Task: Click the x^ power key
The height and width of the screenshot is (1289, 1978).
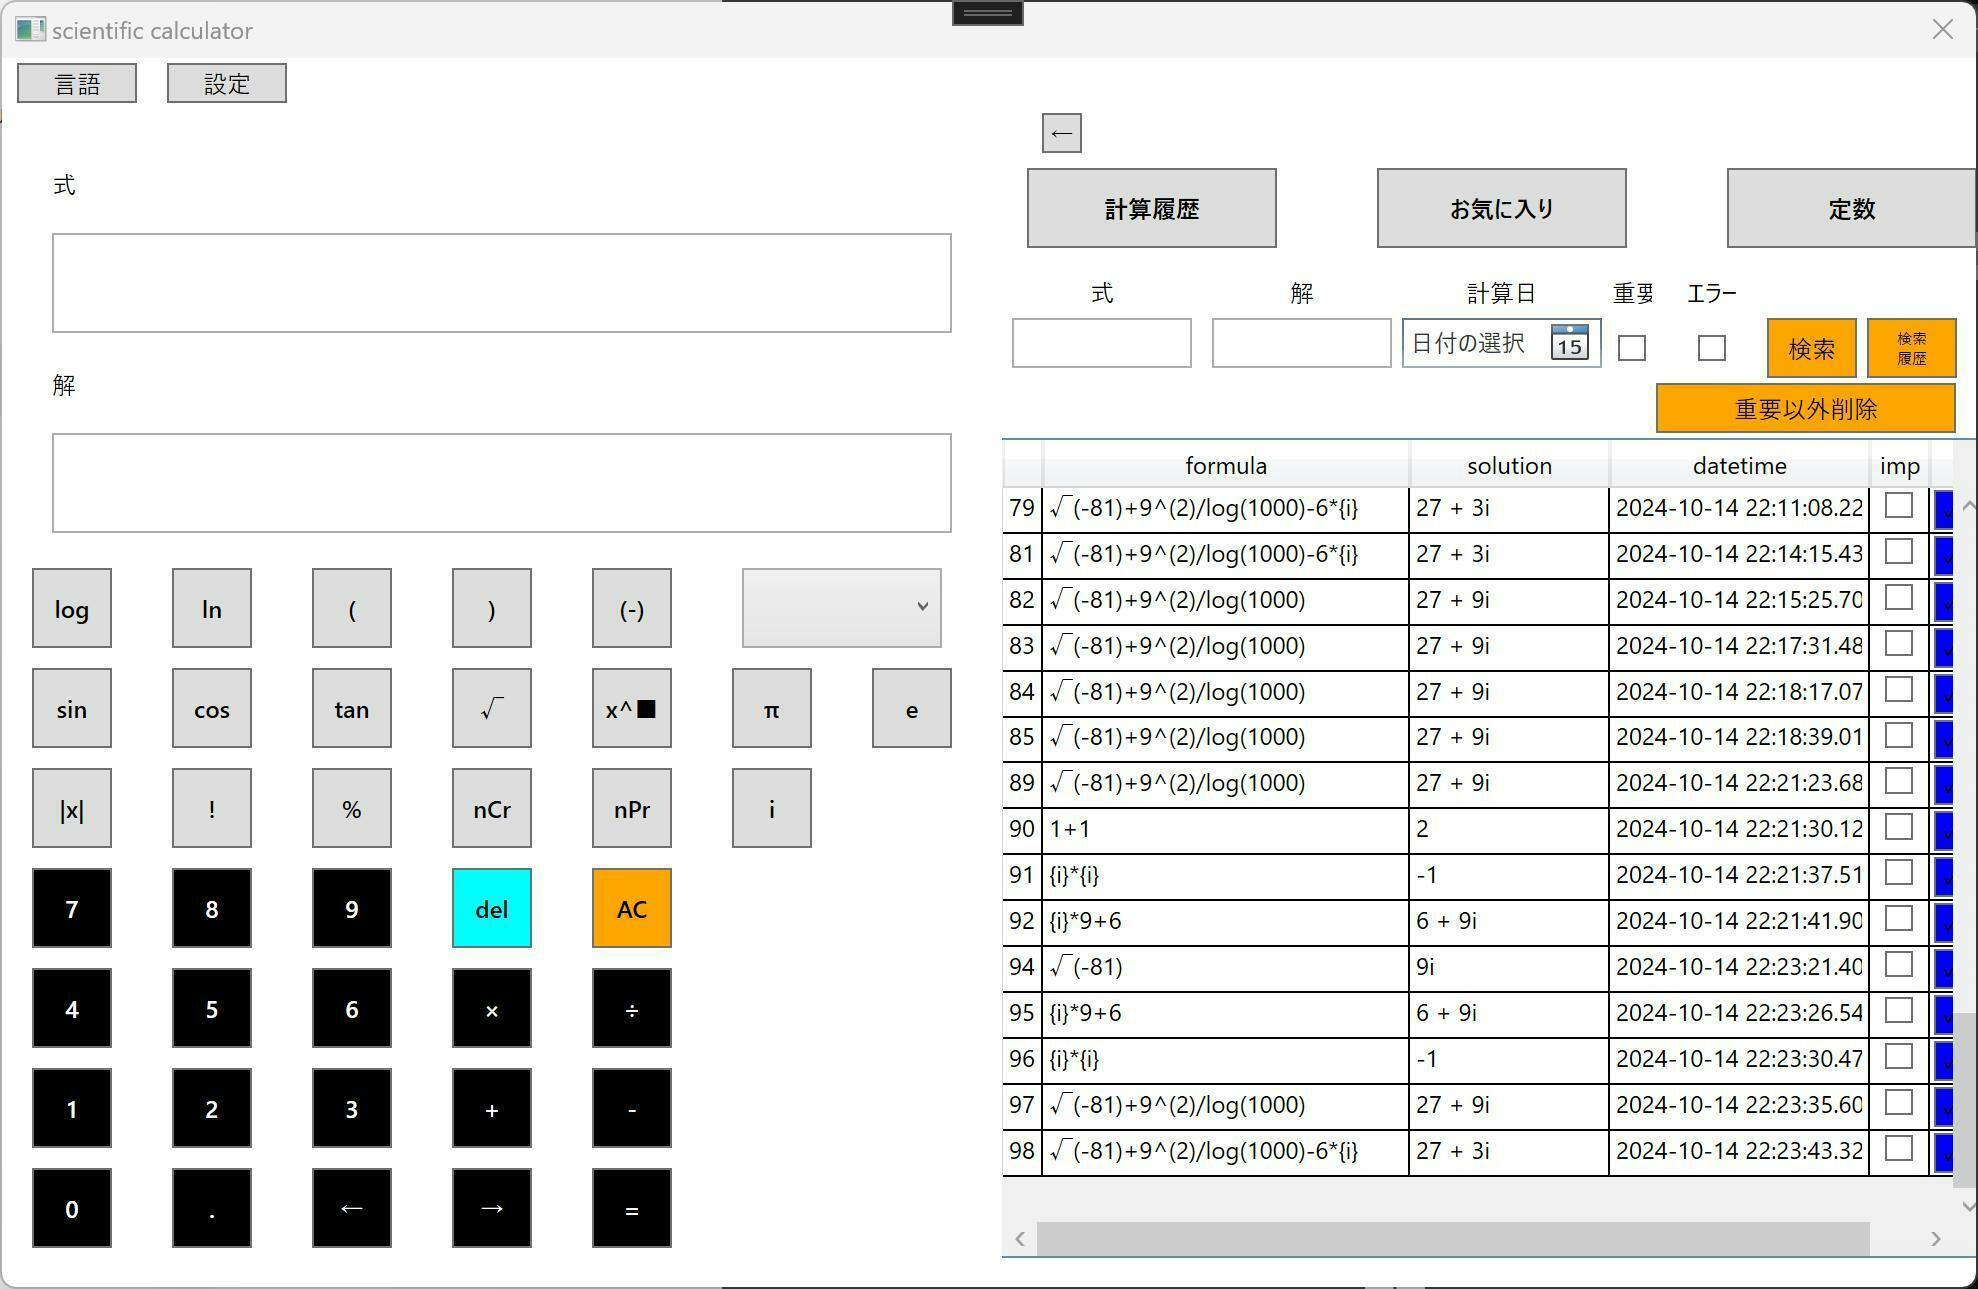Action: (x=631, y=709)
